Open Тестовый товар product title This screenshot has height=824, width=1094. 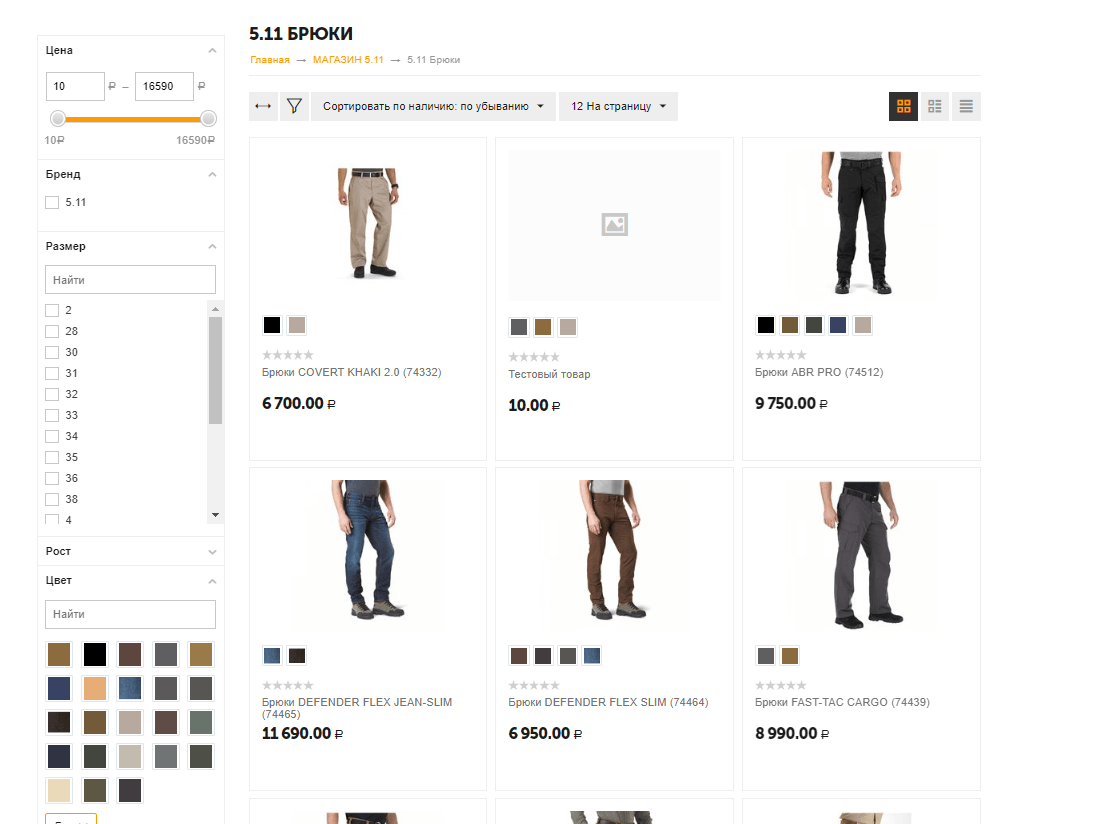click(549, 375)
